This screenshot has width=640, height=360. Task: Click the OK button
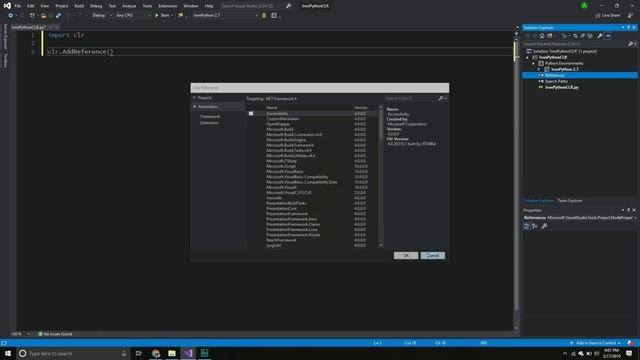(x=406, y=256)
